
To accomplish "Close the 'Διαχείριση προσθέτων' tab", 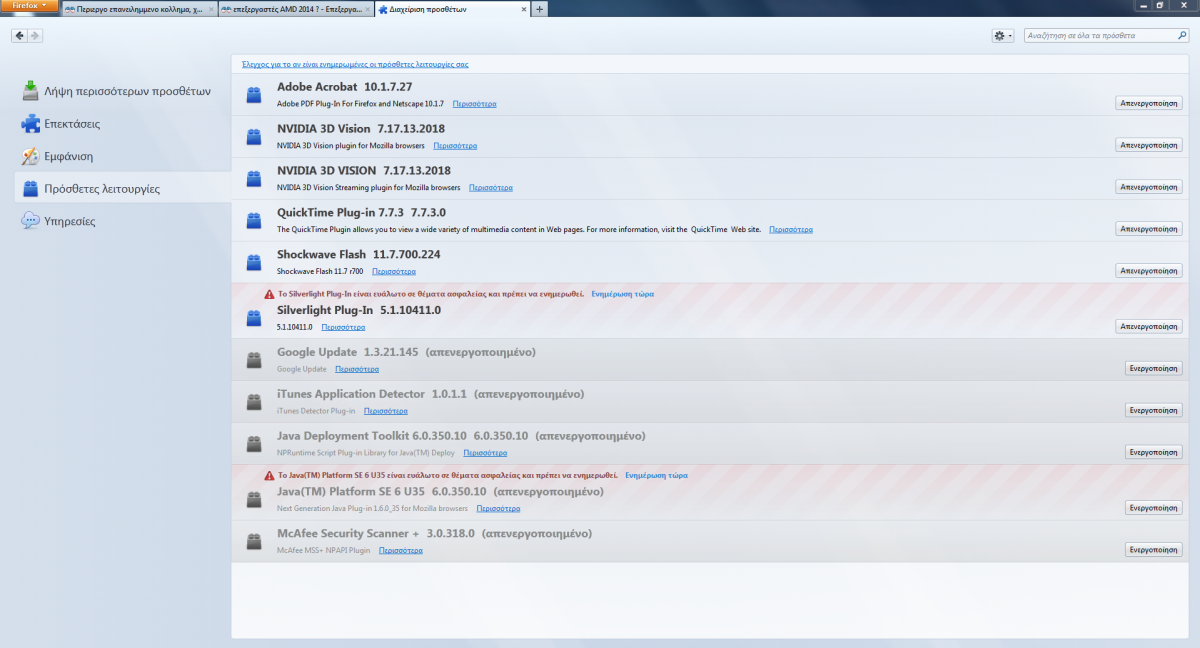I will pyautogui.click(x=522, y=9).
